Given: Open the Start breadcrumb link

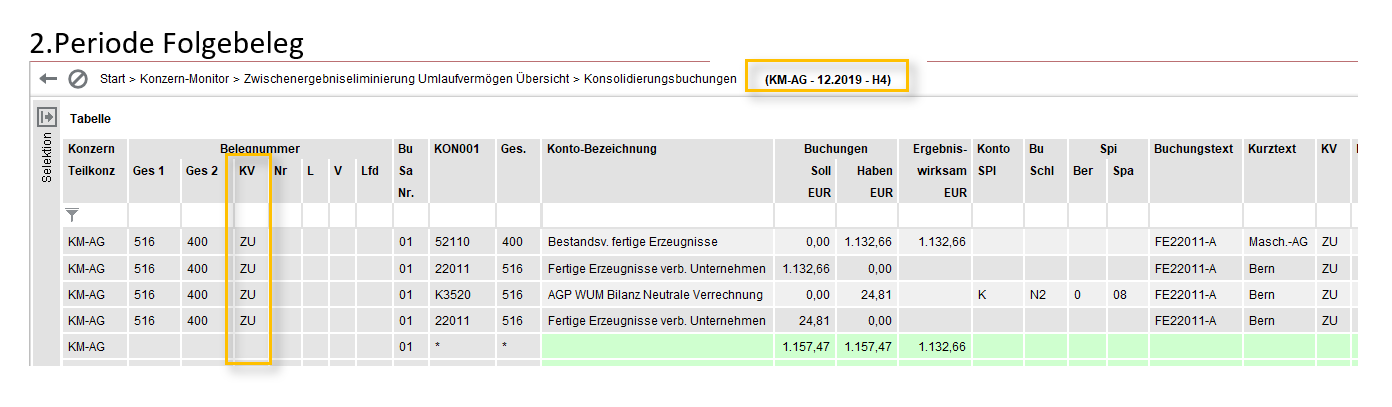Looking at the screenshot, I should pyautogui.click(x=112, y=78).
